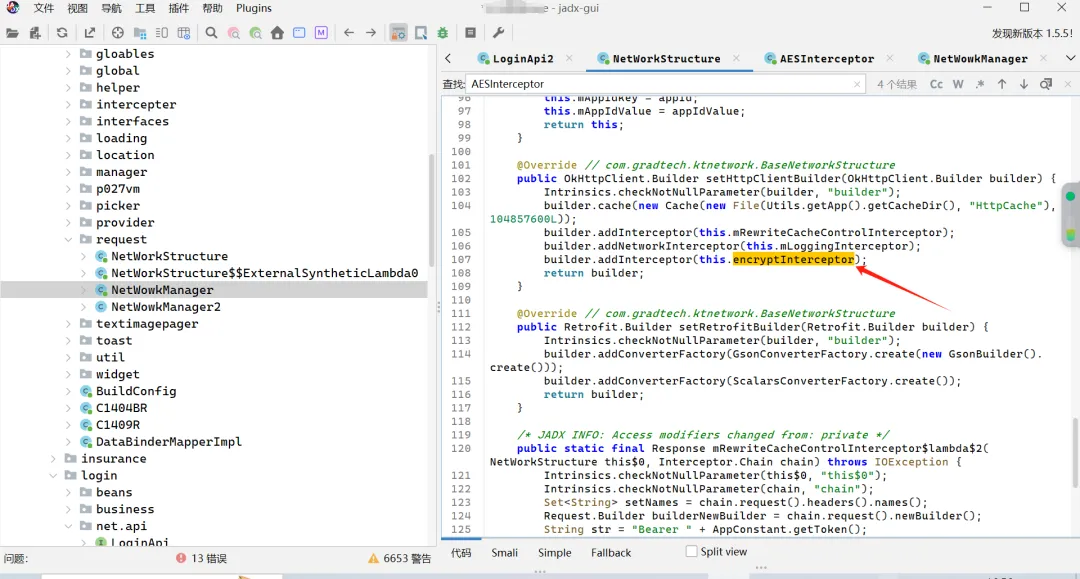
Task: Open the 视图 menu
Action: coord(77,8)
